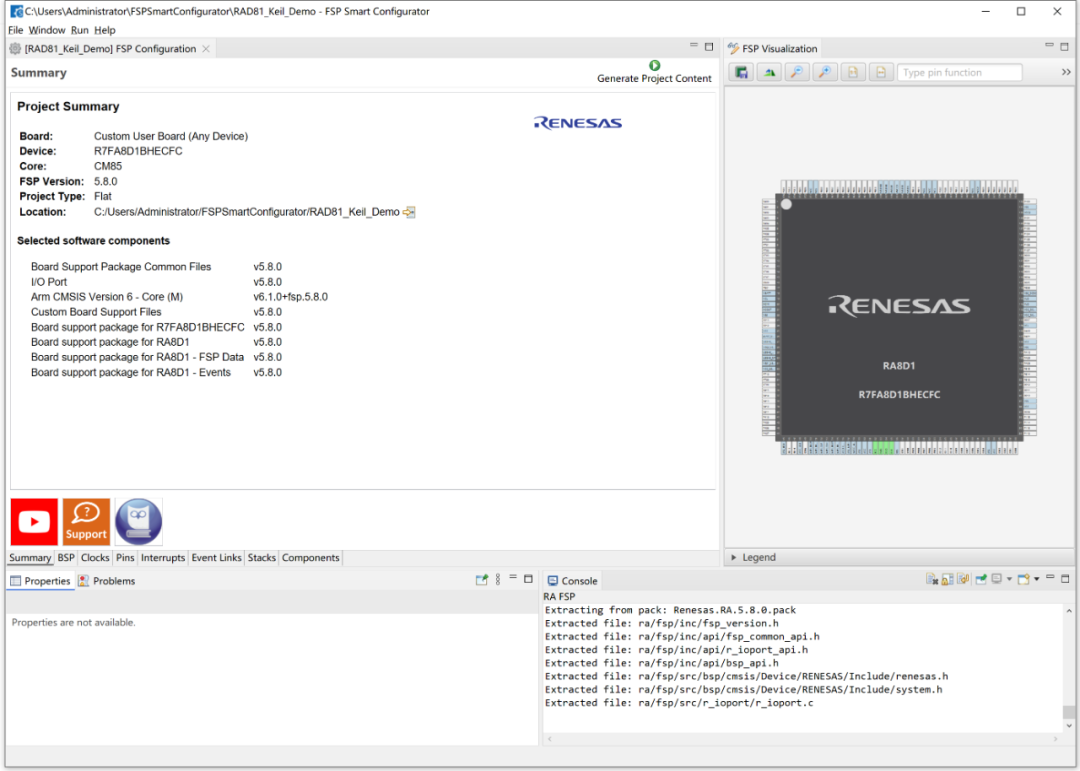
Task: Open the owl knowledge base icon
Action: point(138,521)
